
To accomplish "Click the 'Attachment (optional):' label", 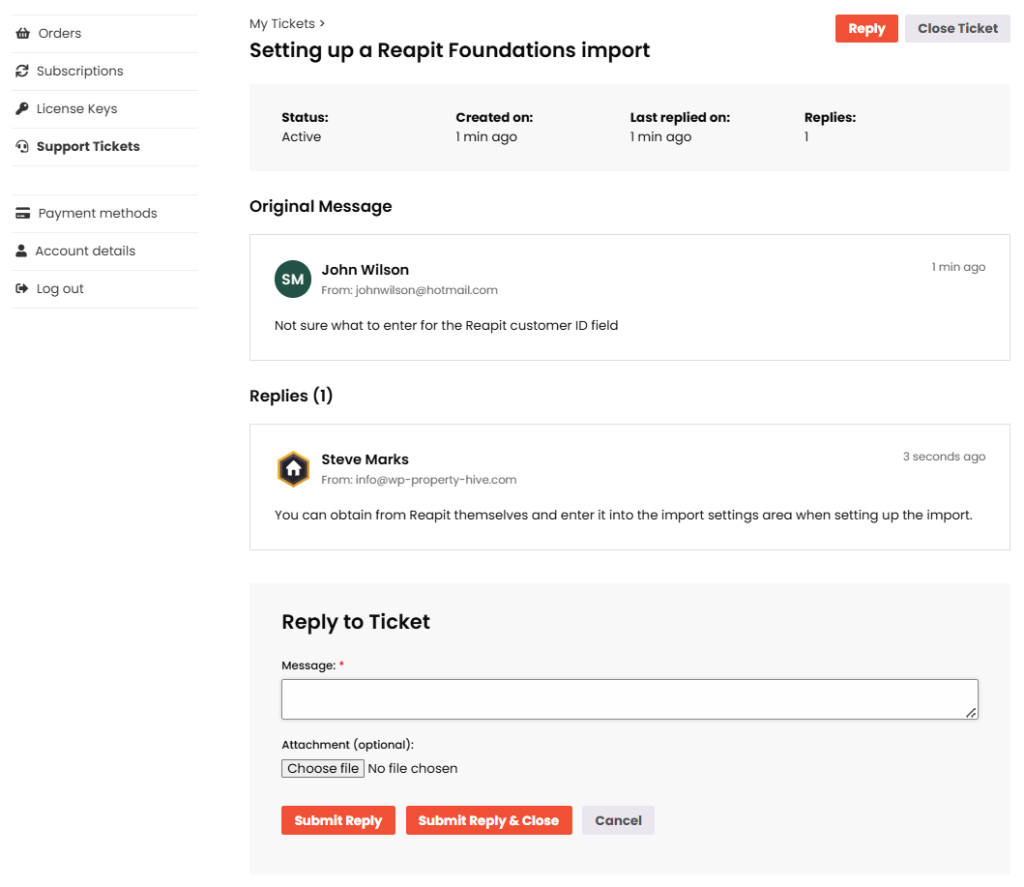I will coord(347,745).
